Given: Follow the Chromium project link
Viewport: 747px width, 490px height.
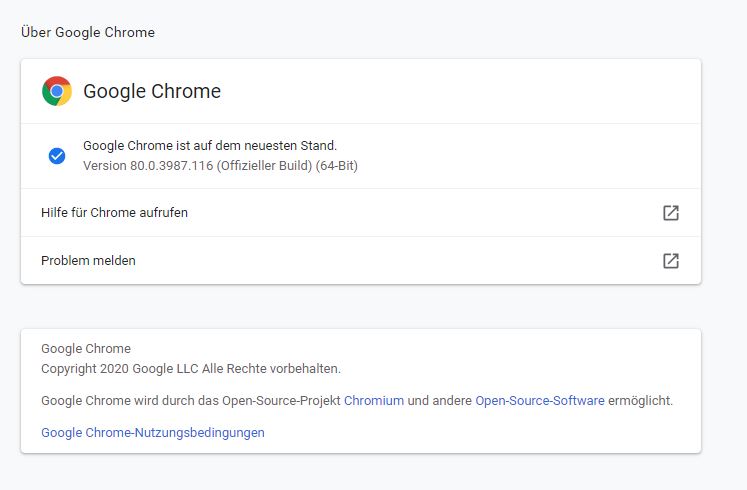Looking at the screenshot, I should tap(374, 401).
